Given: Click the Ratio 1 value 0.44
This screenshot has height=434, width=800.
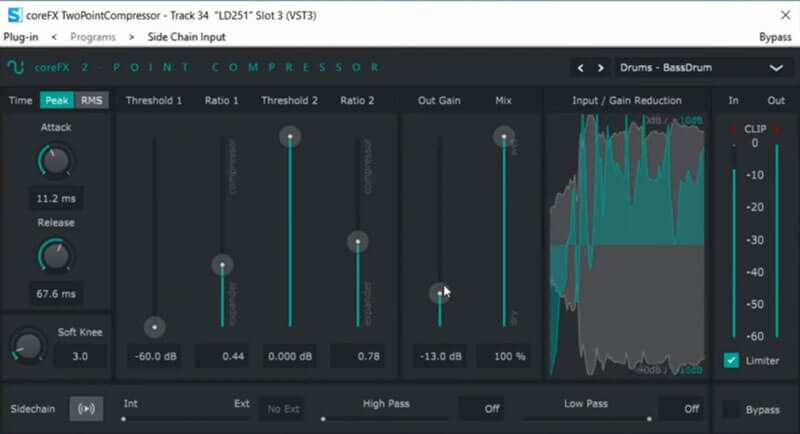Looking at the screenshot, I should [x=222, y=356].
